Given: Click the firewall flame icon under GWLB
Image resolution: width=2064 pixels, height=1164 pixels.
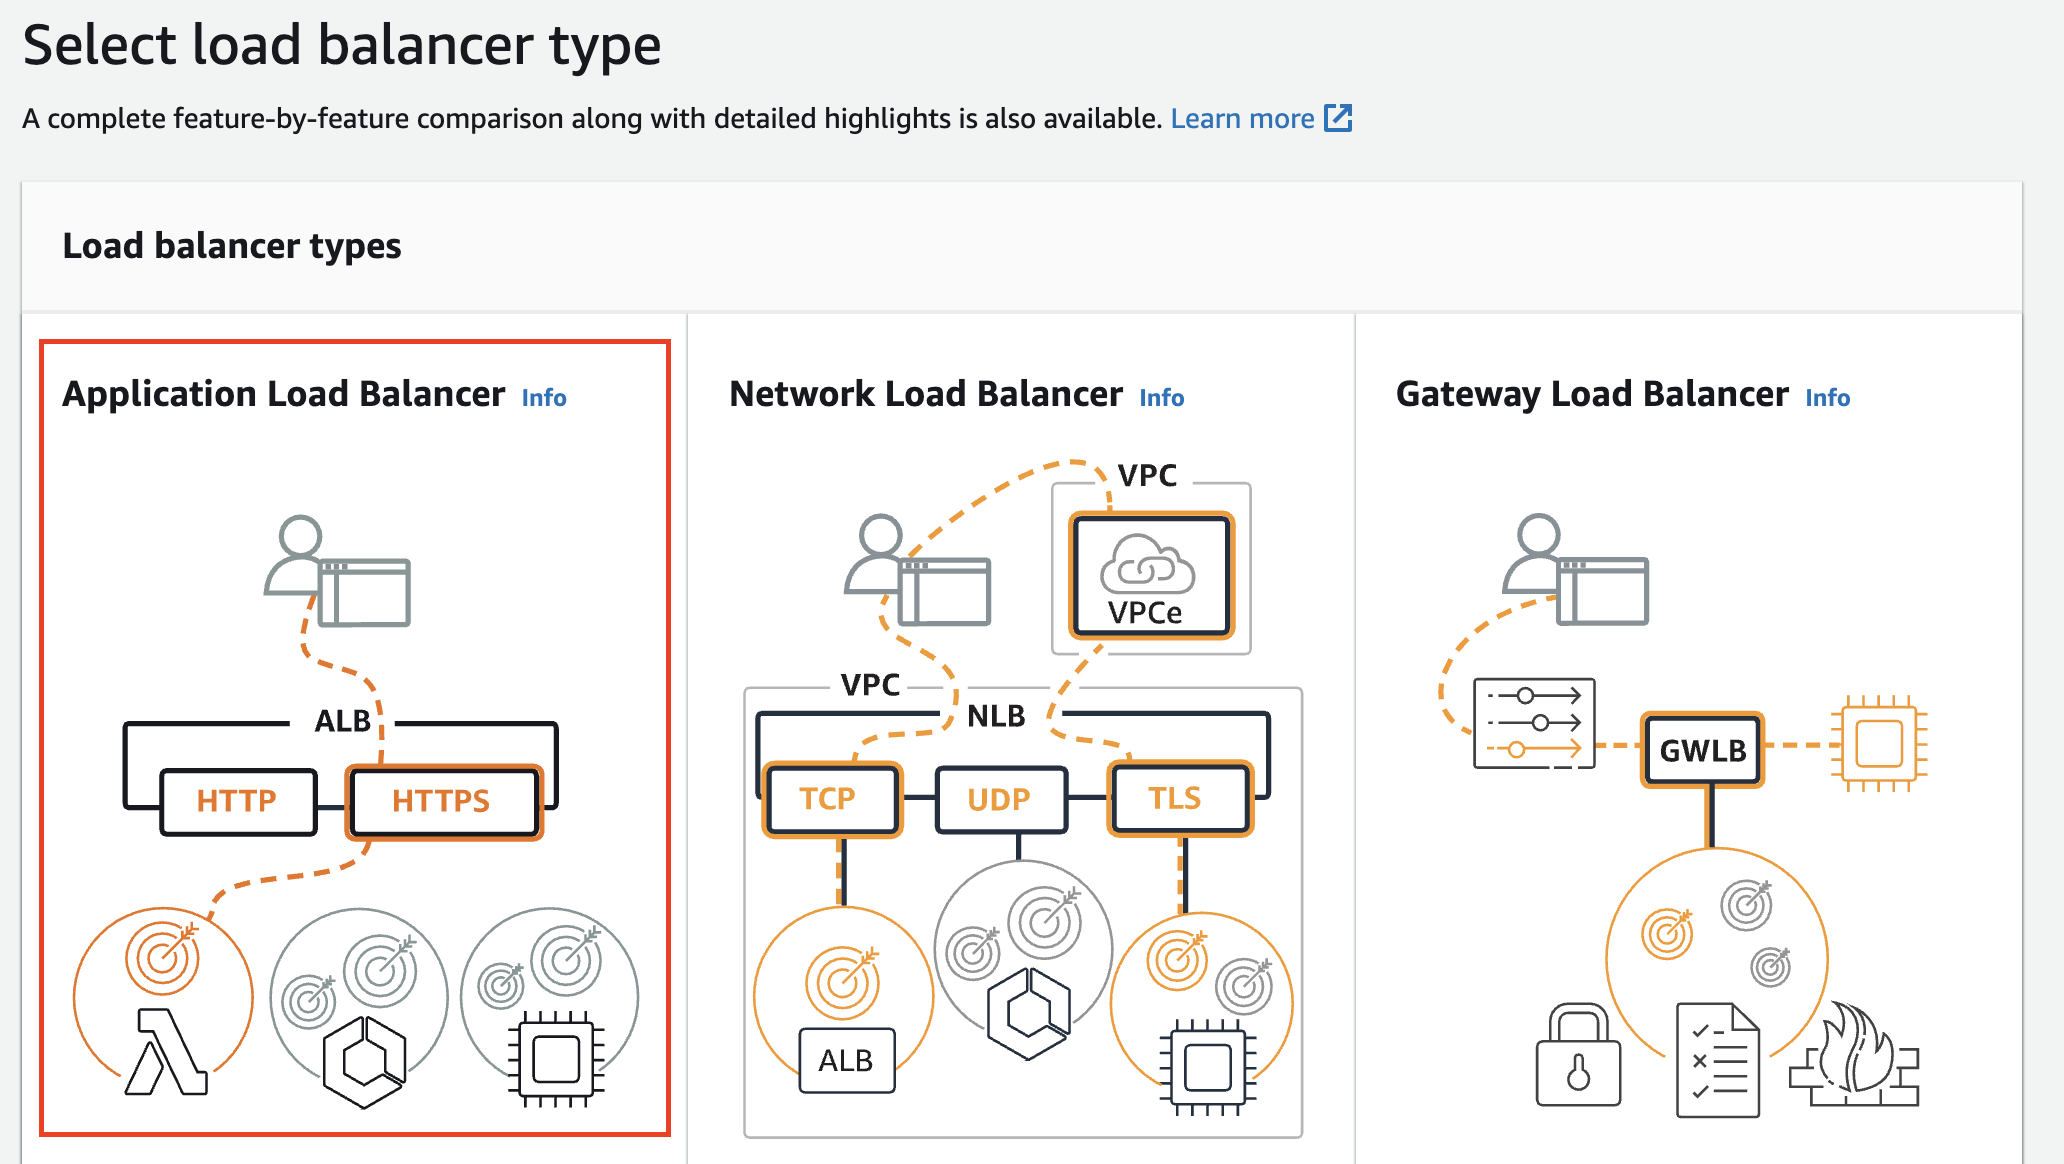Looking at the screenshot, I should (x=1854, y=1054).
